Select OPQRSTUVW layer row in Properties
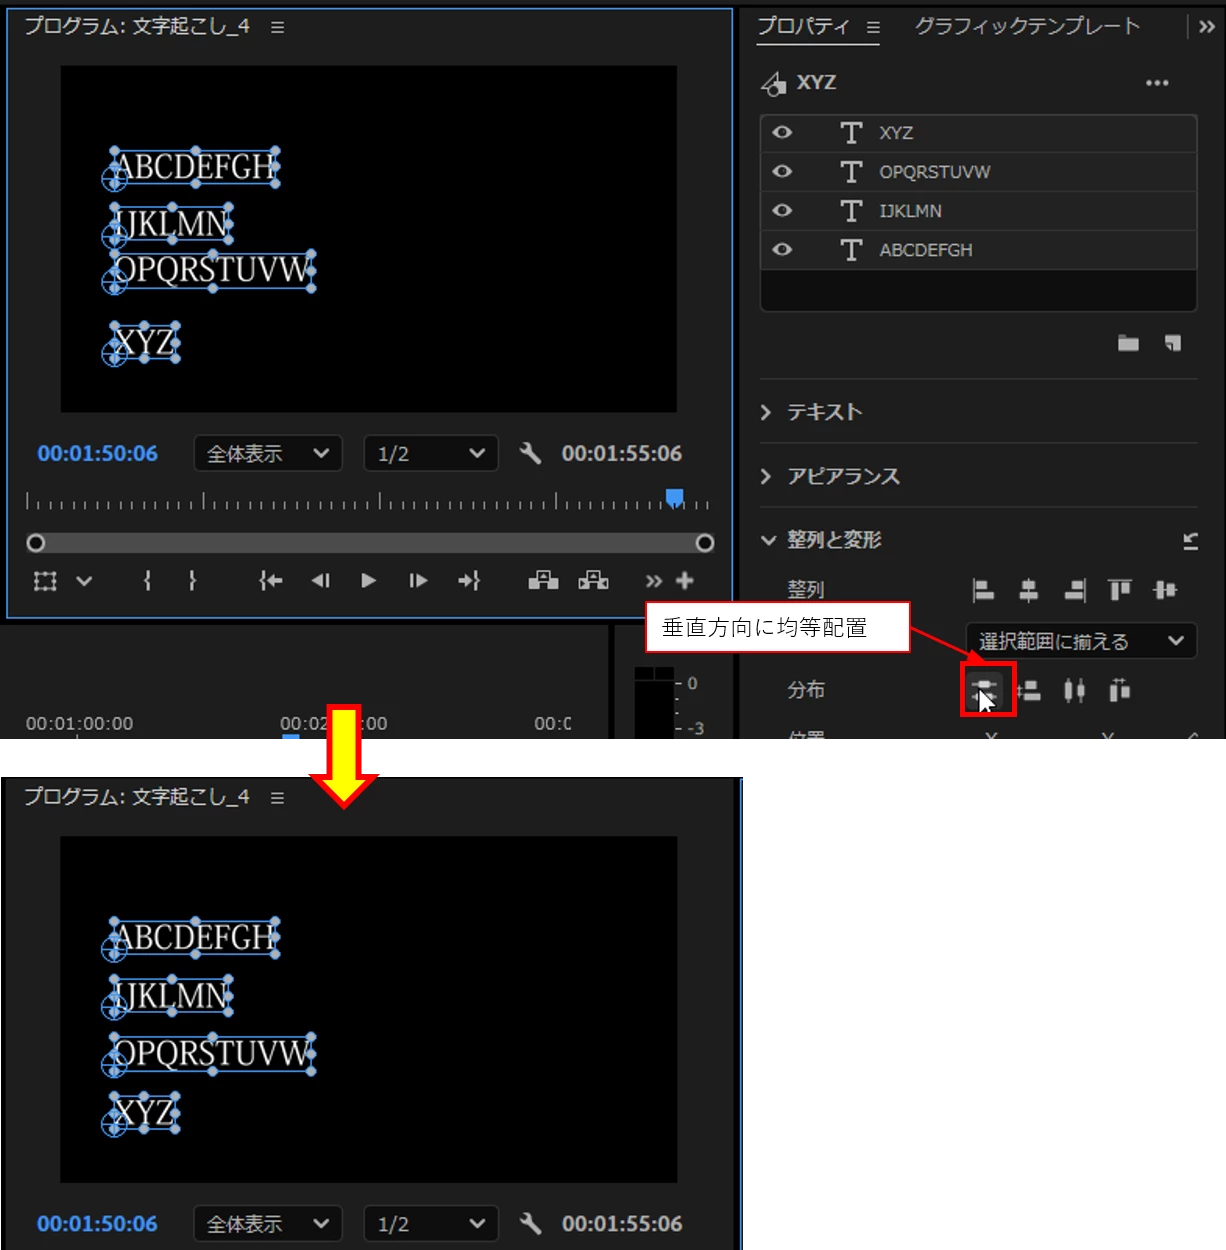This screenshot has width=1226, height=1250. [x=979, y=172]
